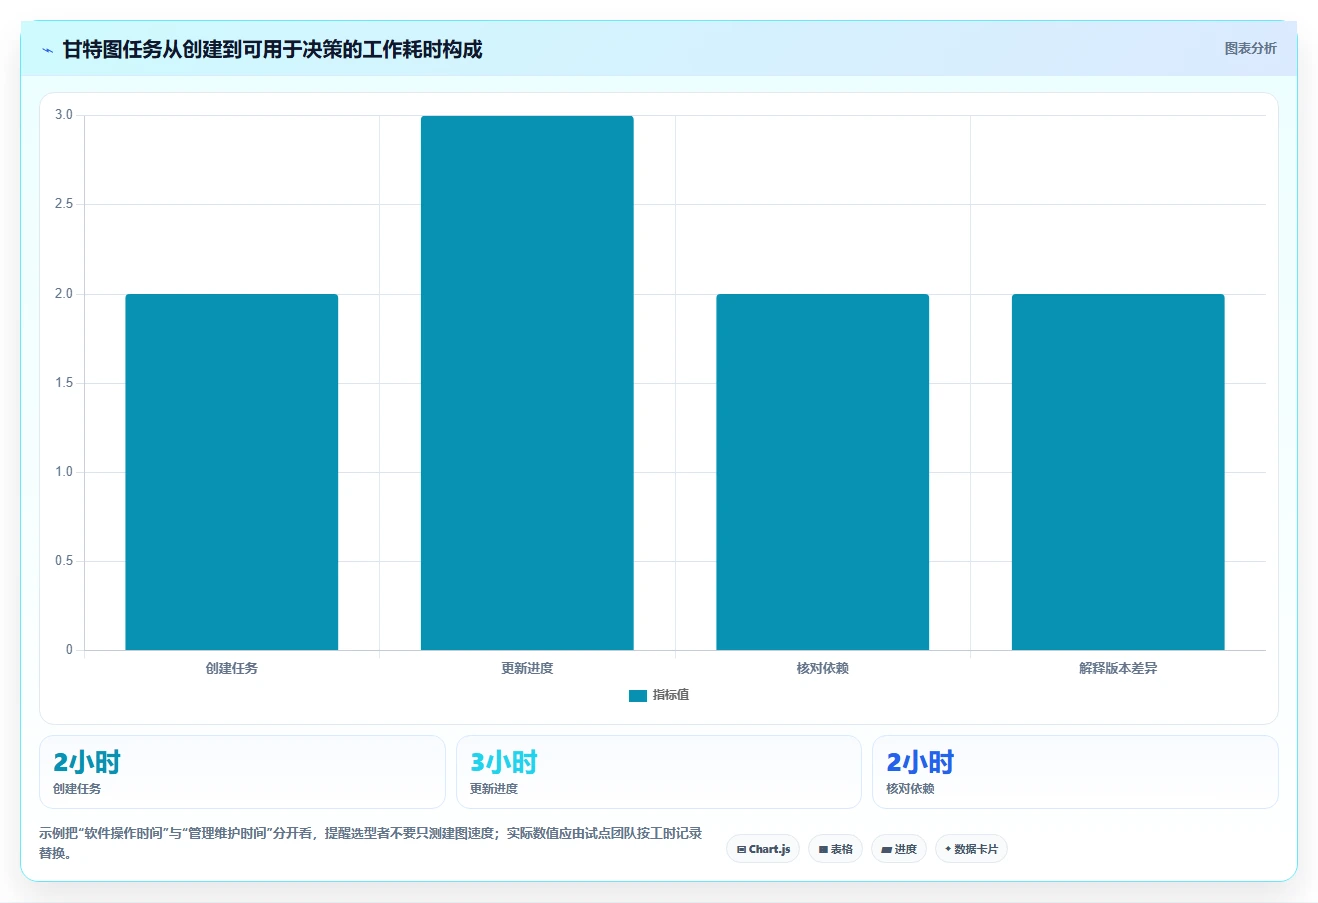The width and height of the screenshot is (1318, 903).
Task: Click the chart title 甘特图任务从创建到可用于决策的工作耗时构成
Action: 272,49
